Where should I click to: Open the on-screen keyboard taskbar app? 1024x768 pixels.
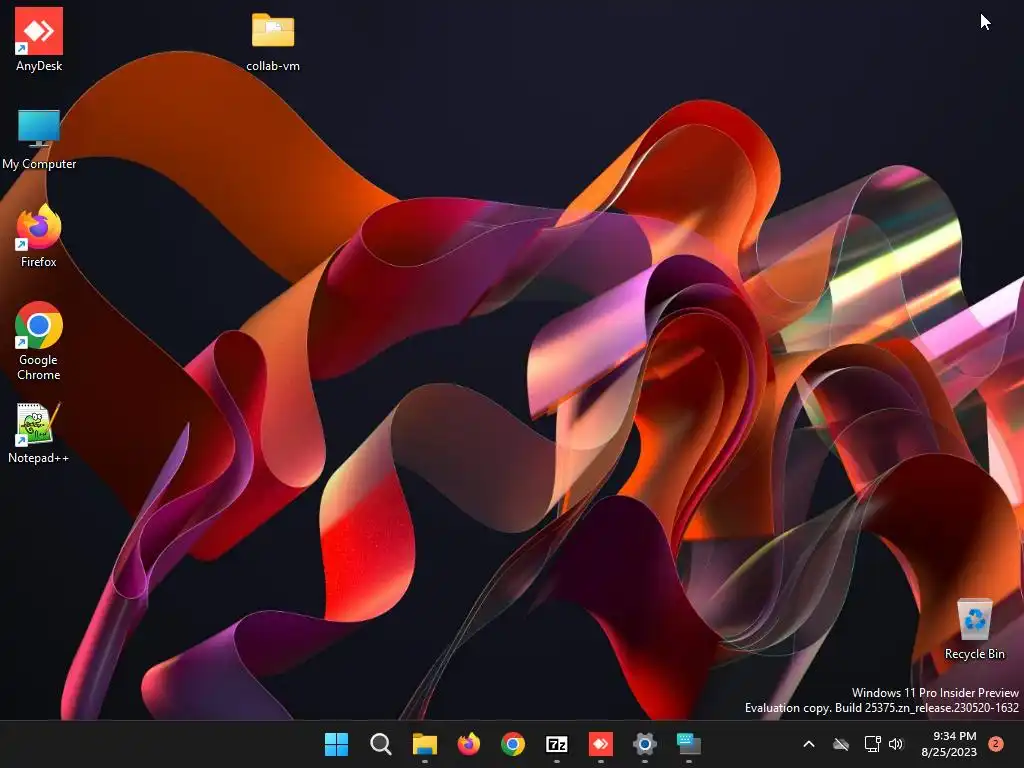(x=688, y=744)
